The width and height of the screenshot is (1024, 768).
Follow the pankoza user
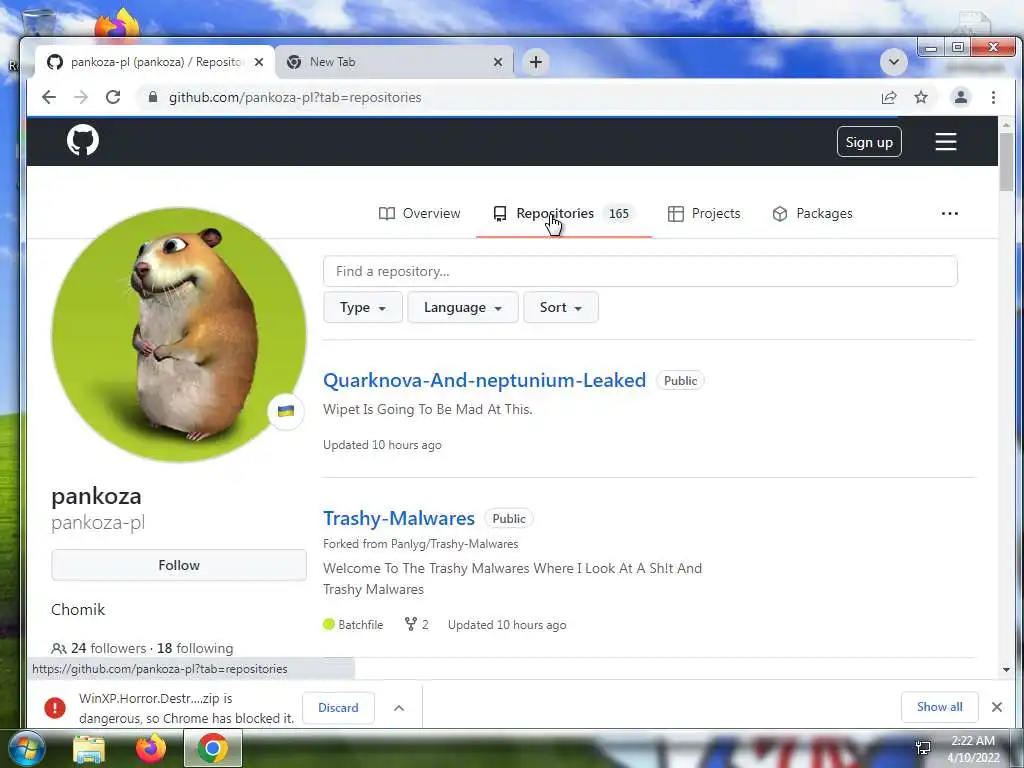point(179,565)
